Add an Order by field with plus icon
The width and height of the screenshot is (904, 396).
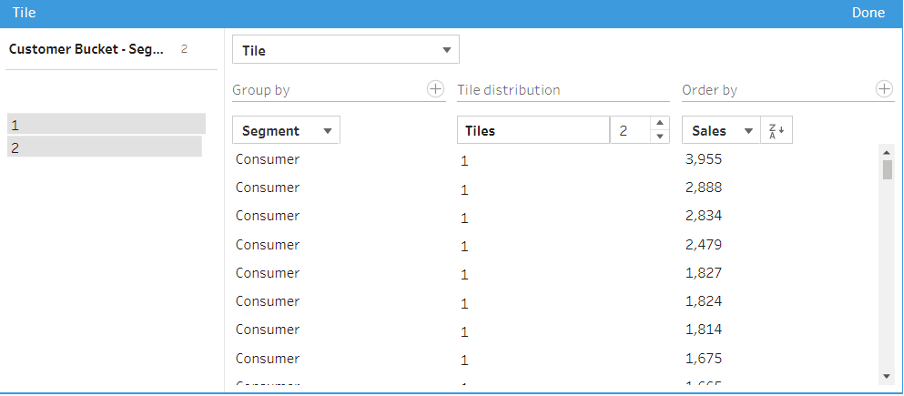[x=884, y=89]
